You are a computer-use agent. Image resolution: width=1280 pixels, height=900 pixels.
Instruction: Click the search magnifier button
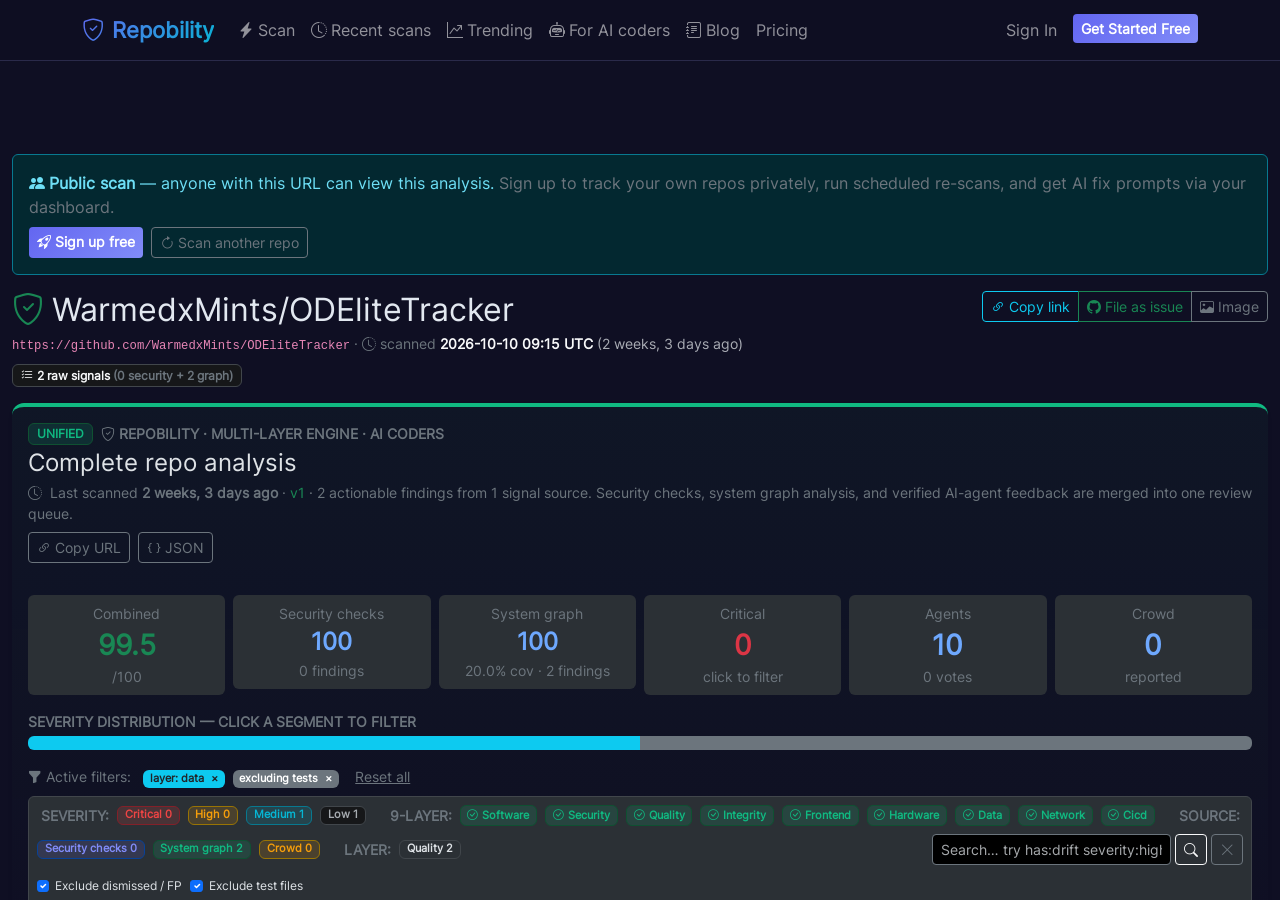(1191, 850)
